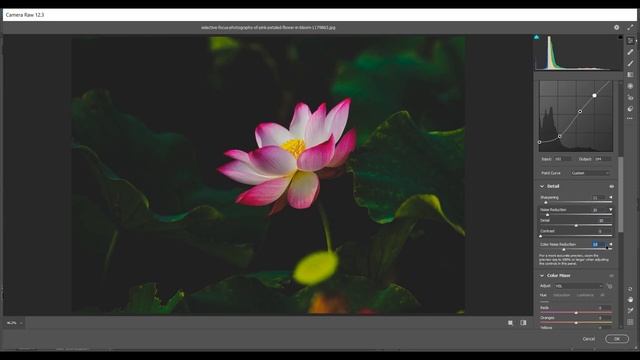
Task: Open the Color Mixer Adjust dropdown
Action: [x=578, y=286]
